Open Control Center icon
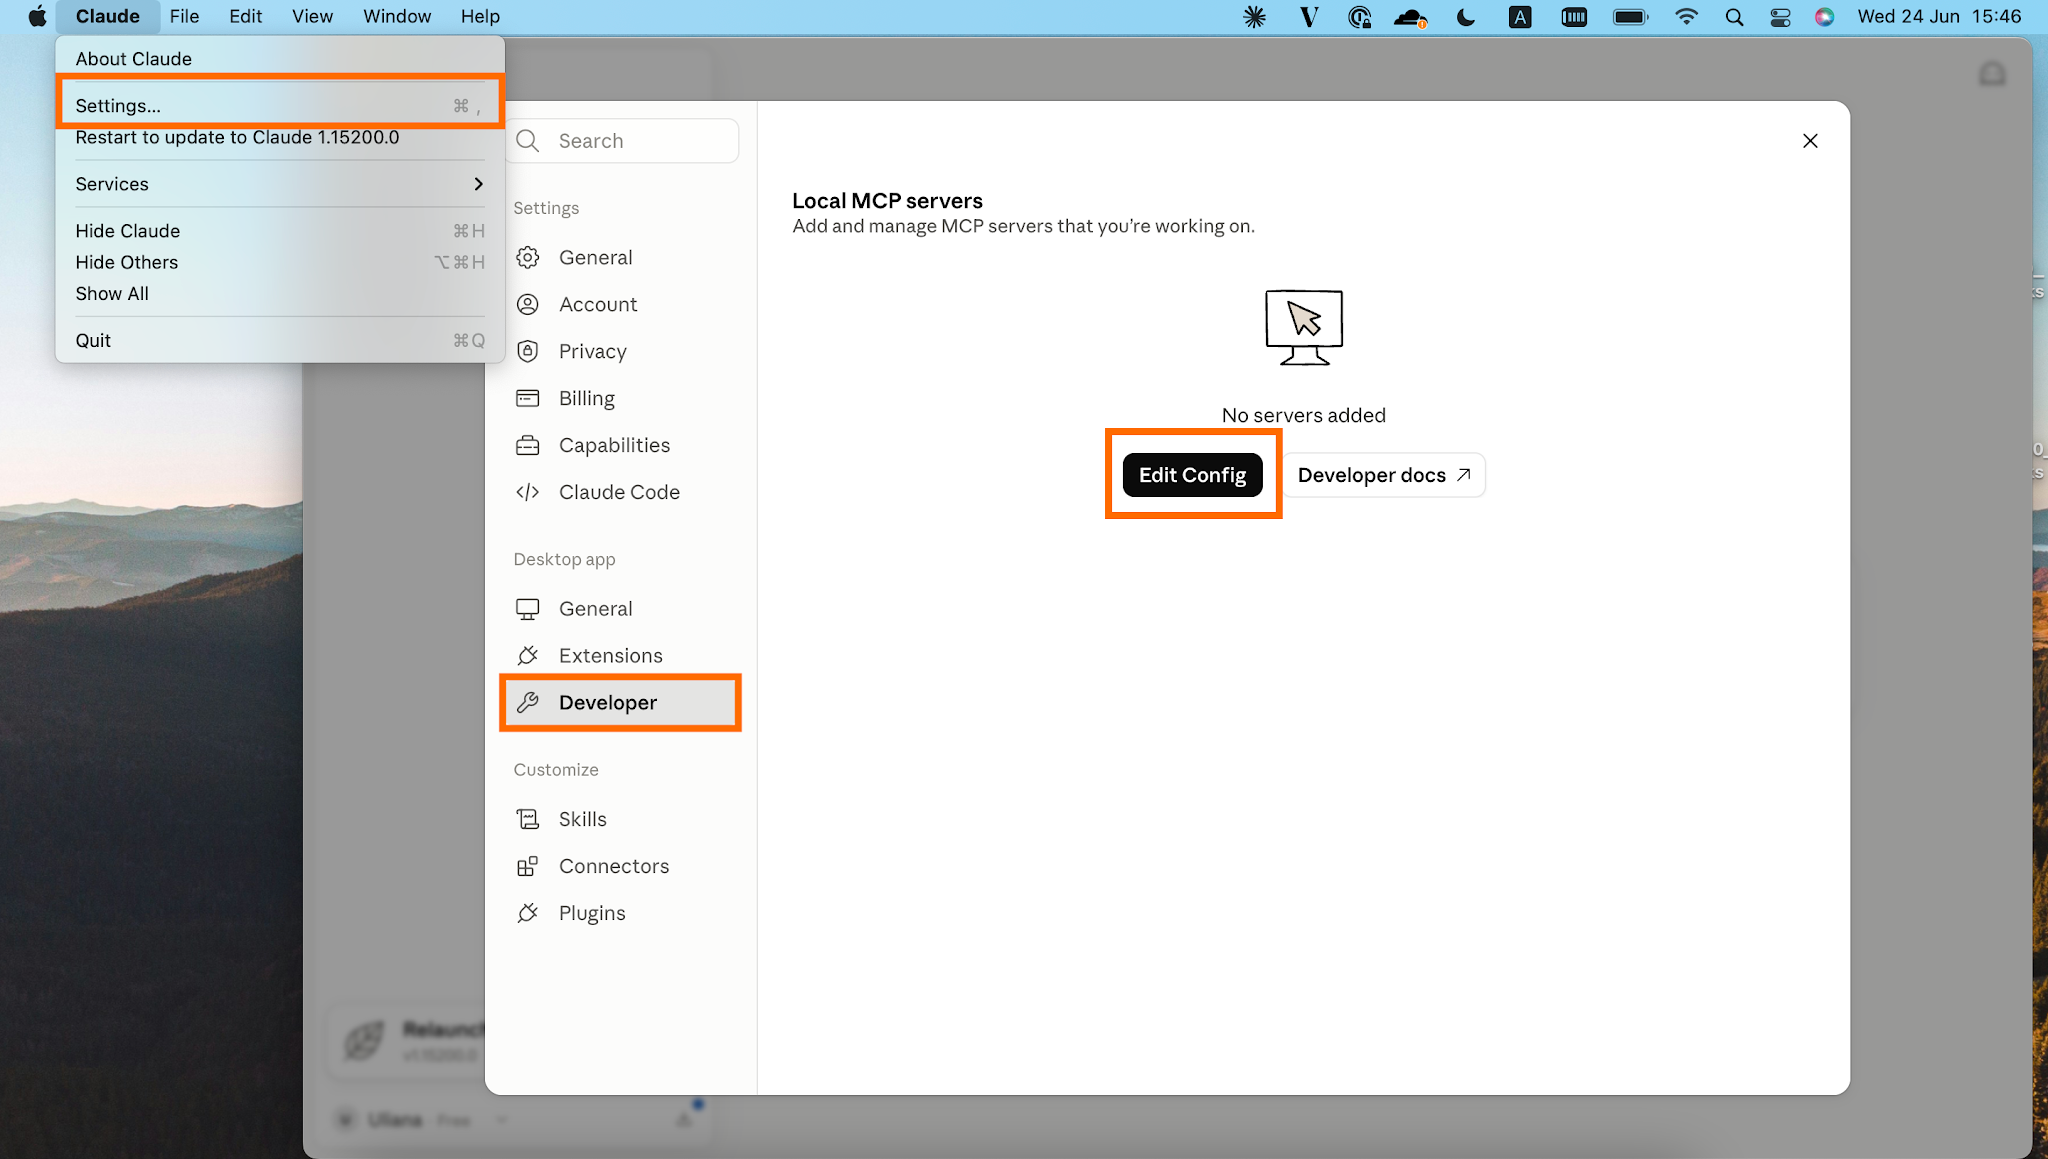This screenshot has height=1159, width=2048. point(1780,16)
